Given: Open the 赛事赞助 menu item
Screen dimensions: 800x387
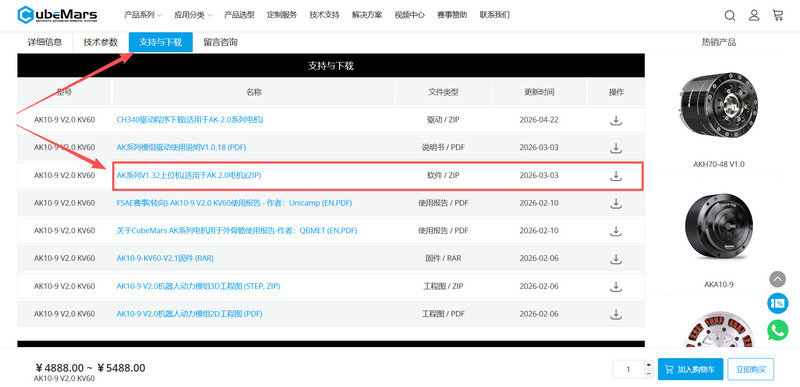Looking at the screenshot, I should point(452,15).
